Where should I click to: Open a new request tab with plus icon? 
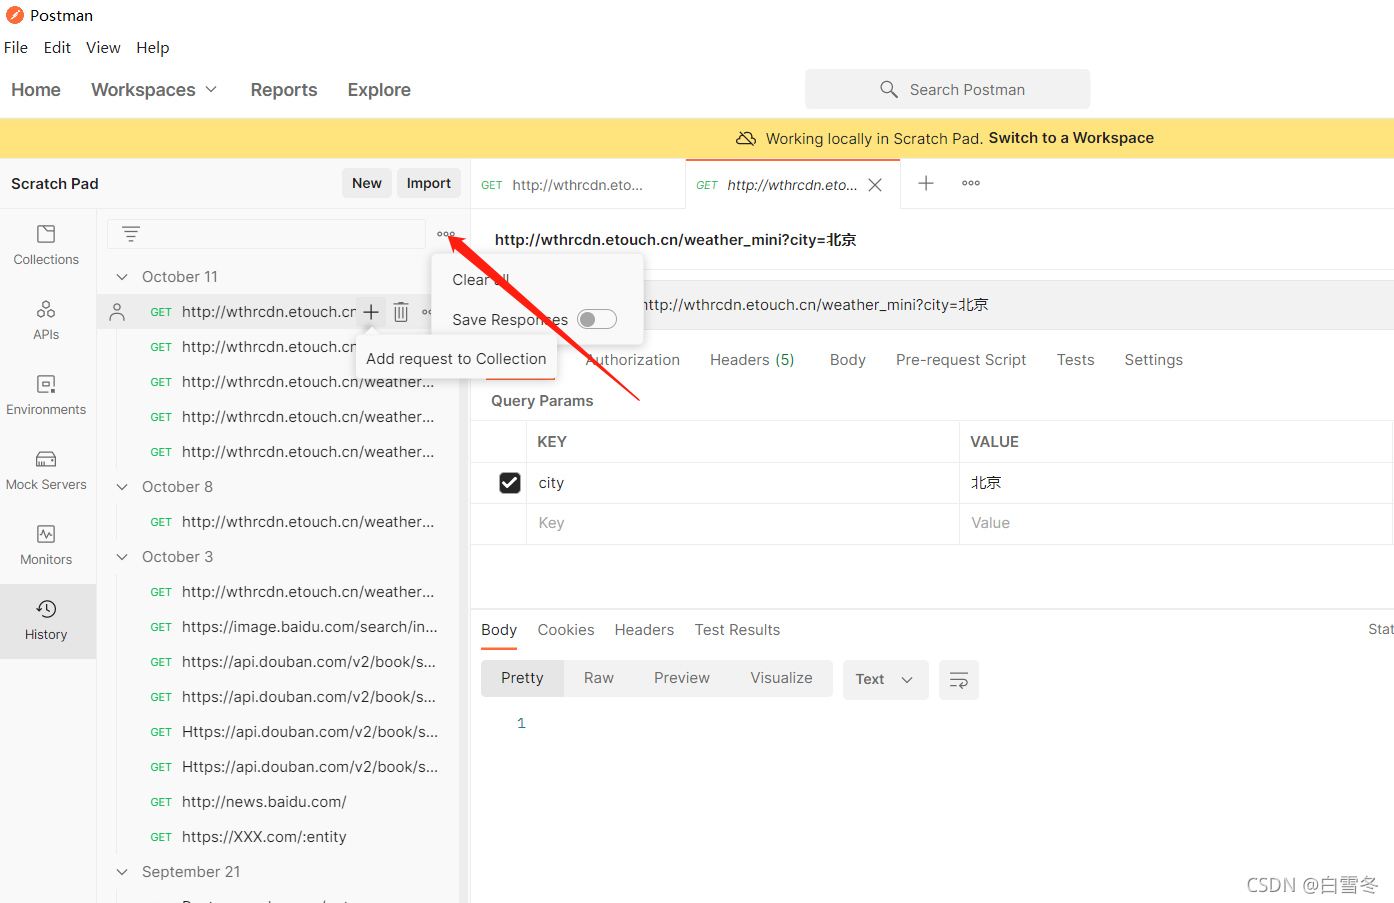pos(926,183)
